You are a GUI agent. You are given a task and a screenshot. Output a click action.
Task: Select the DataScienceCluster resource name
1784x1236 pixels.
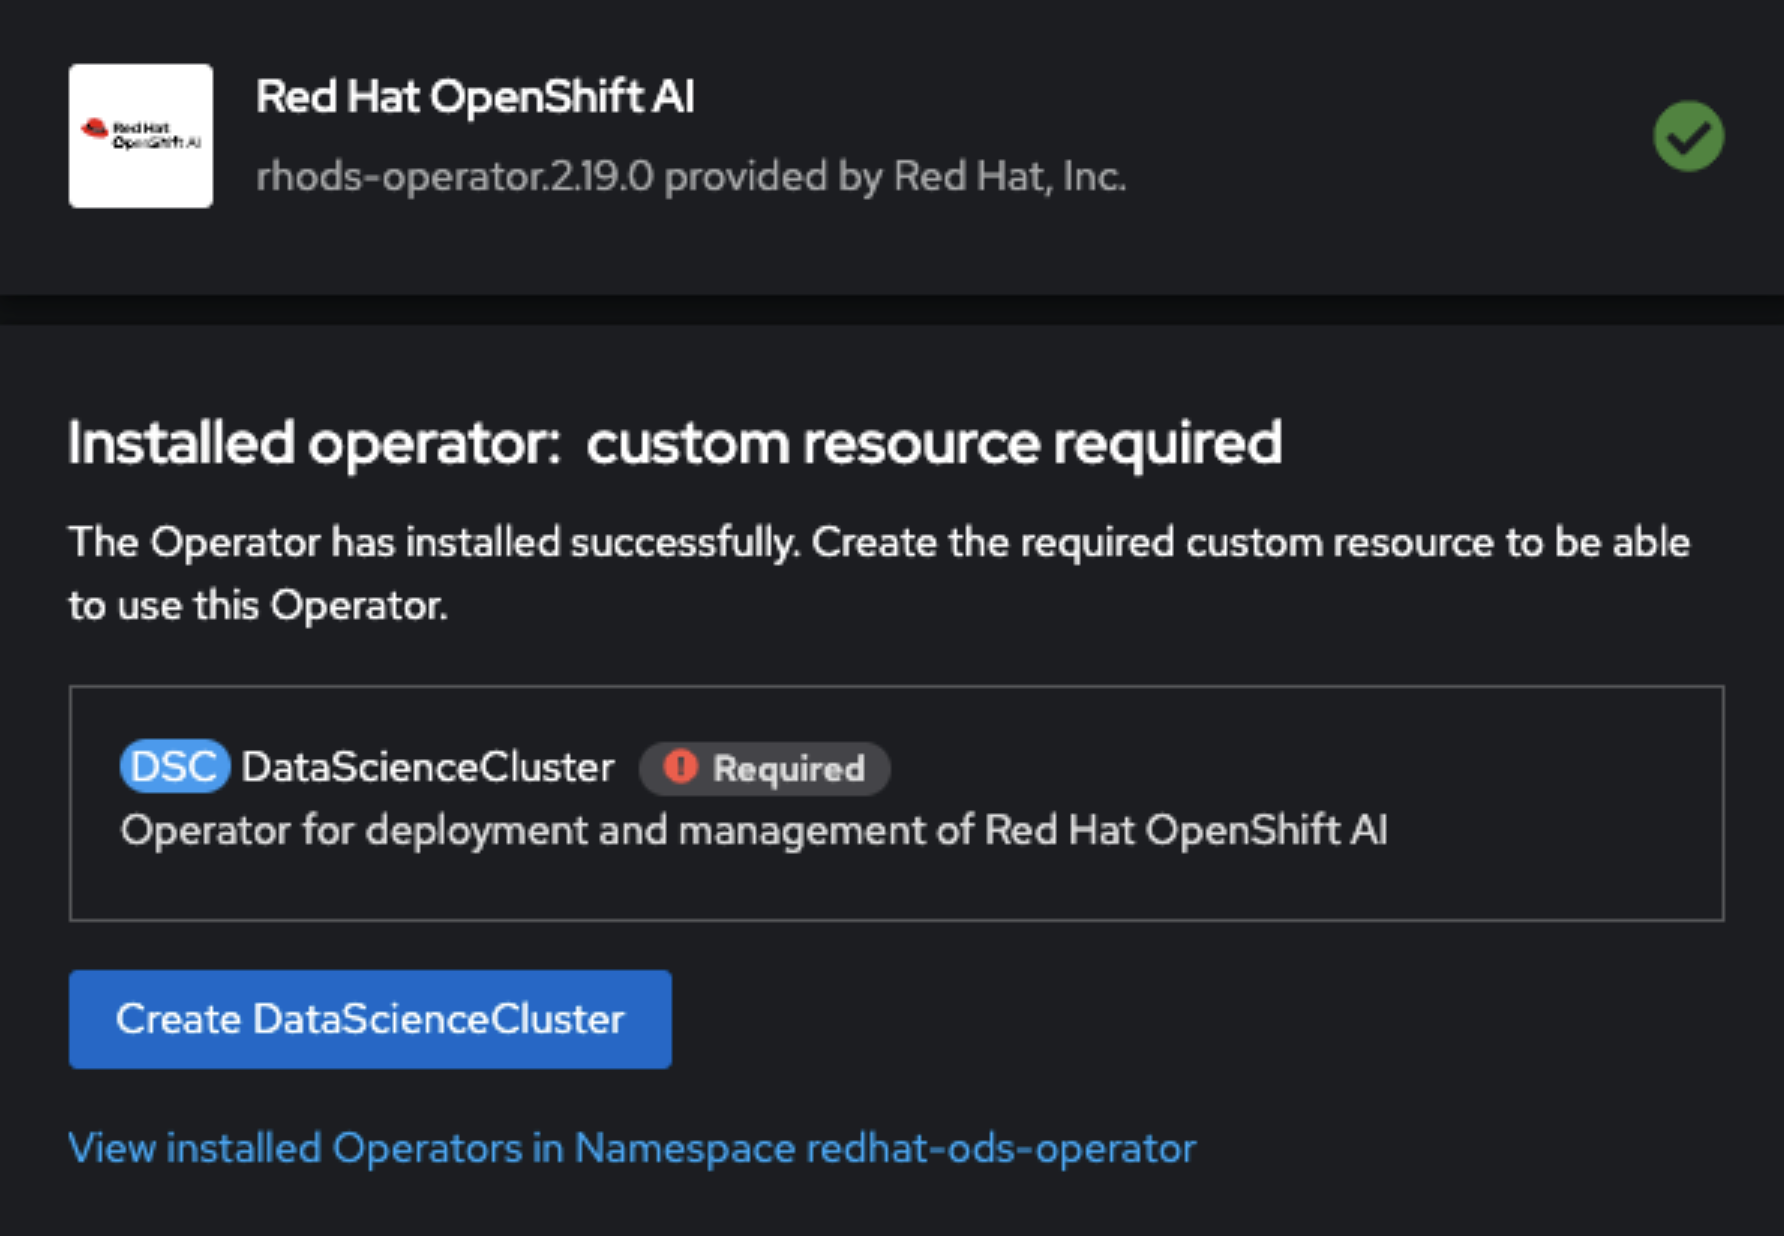click(427, 767)
